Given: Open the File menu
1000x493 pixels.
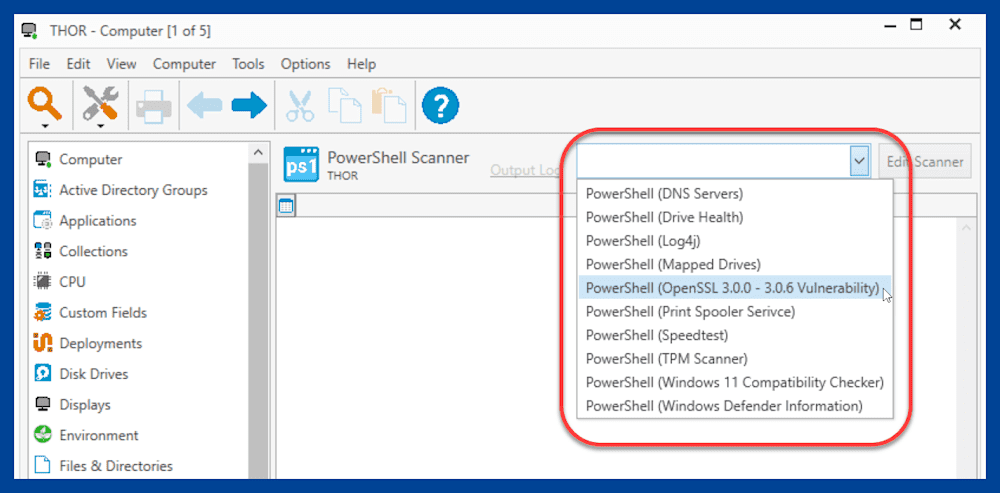Looking at the screenshot, I should (39, 64).
